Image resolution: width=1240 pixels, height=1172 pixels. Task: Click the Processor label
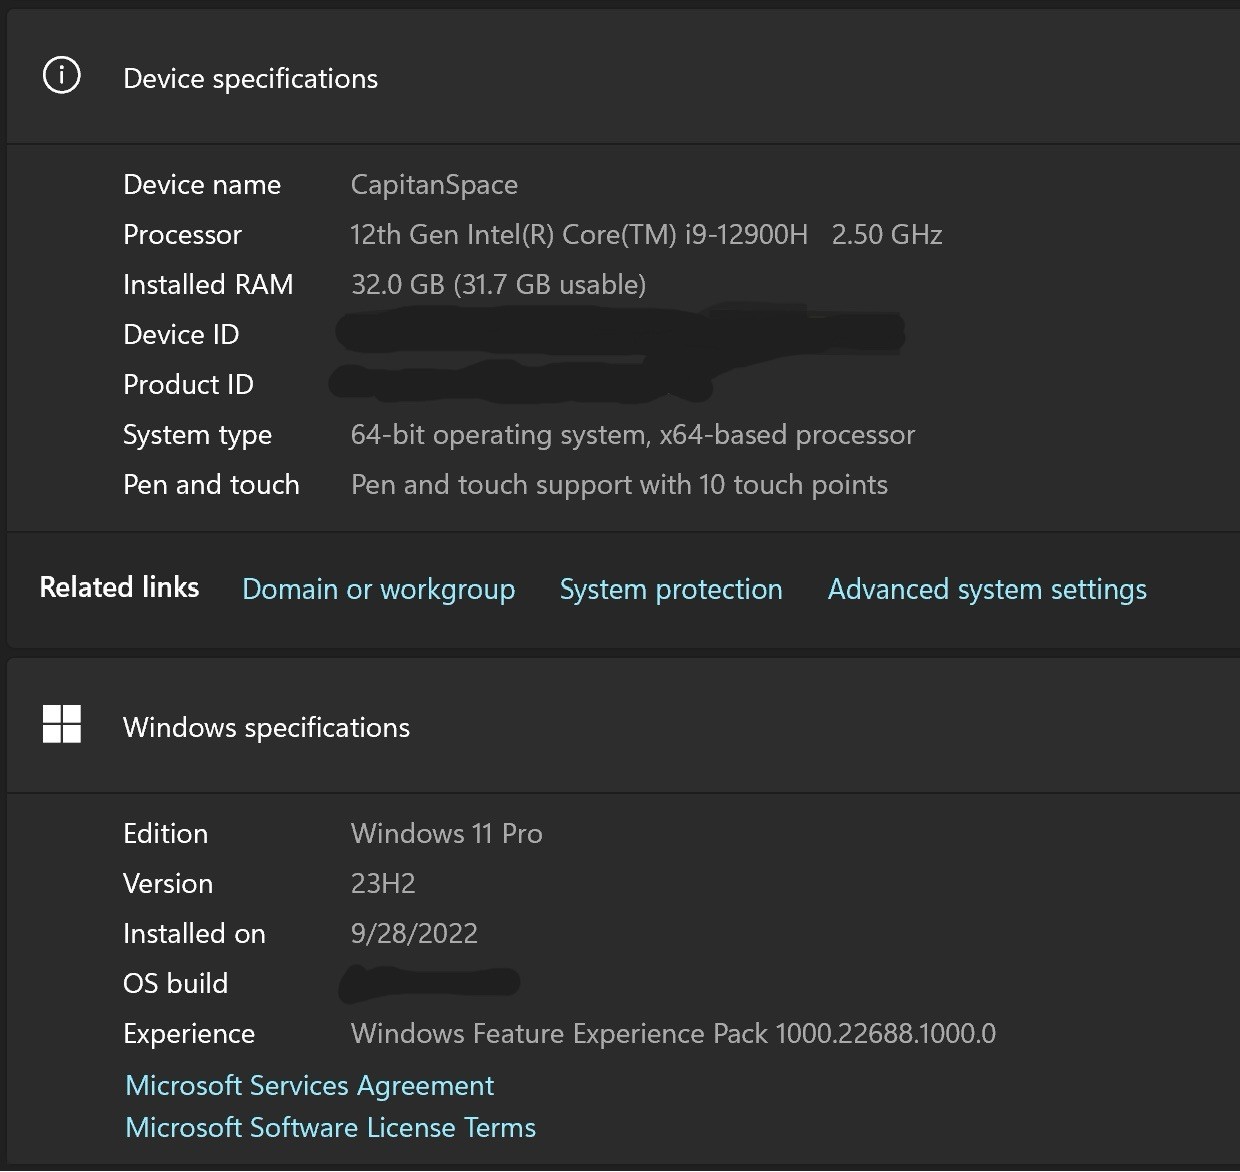tap(182, 234)
